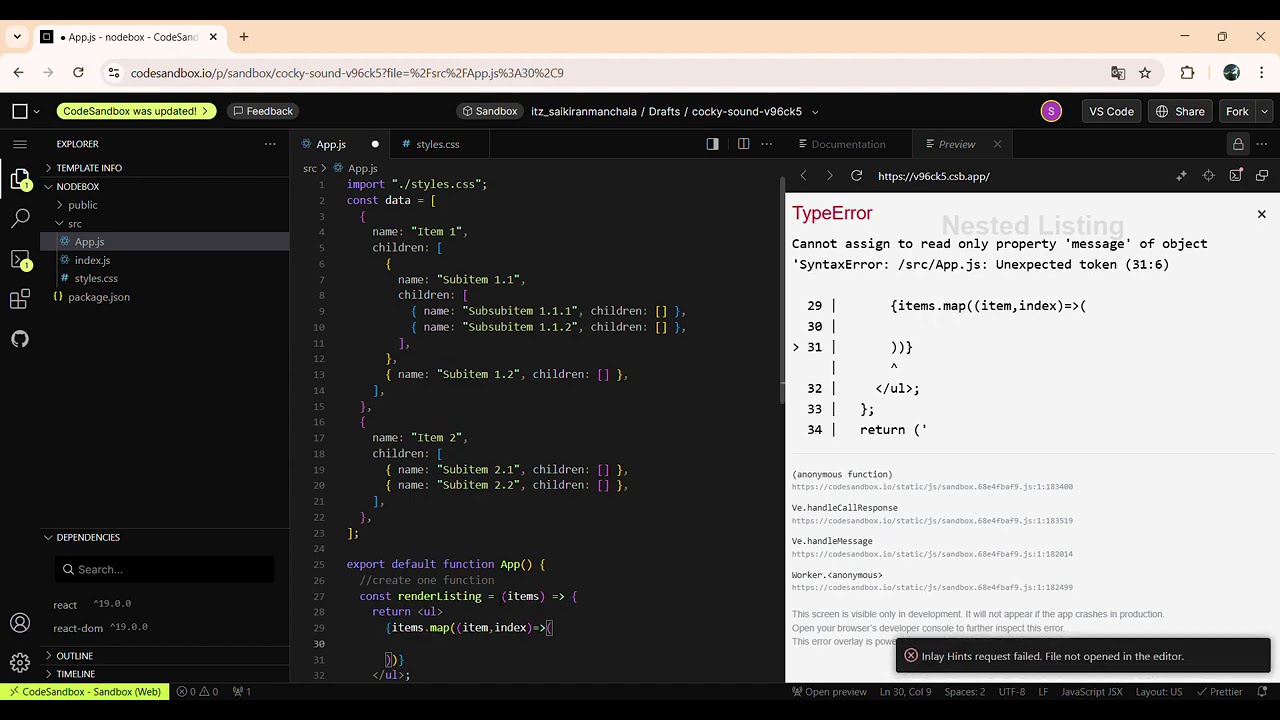Open styles.css in file tree

click(96, 278)
